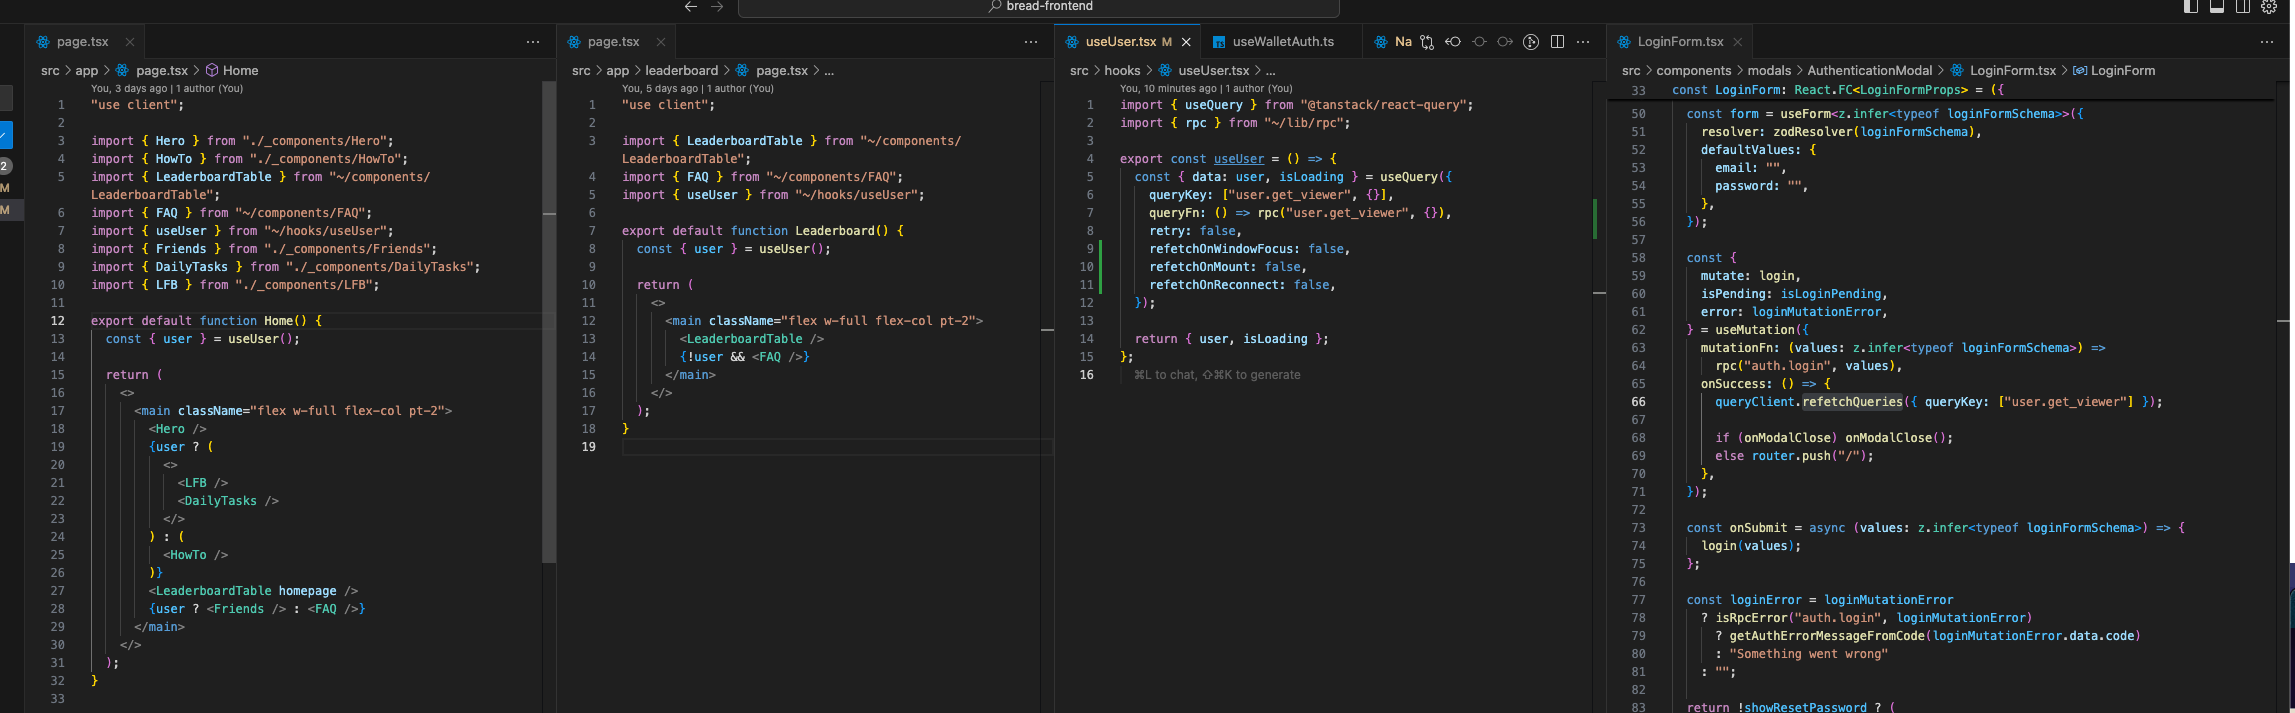Click the 'retry: false' line in useUser

click(1195, 231)
